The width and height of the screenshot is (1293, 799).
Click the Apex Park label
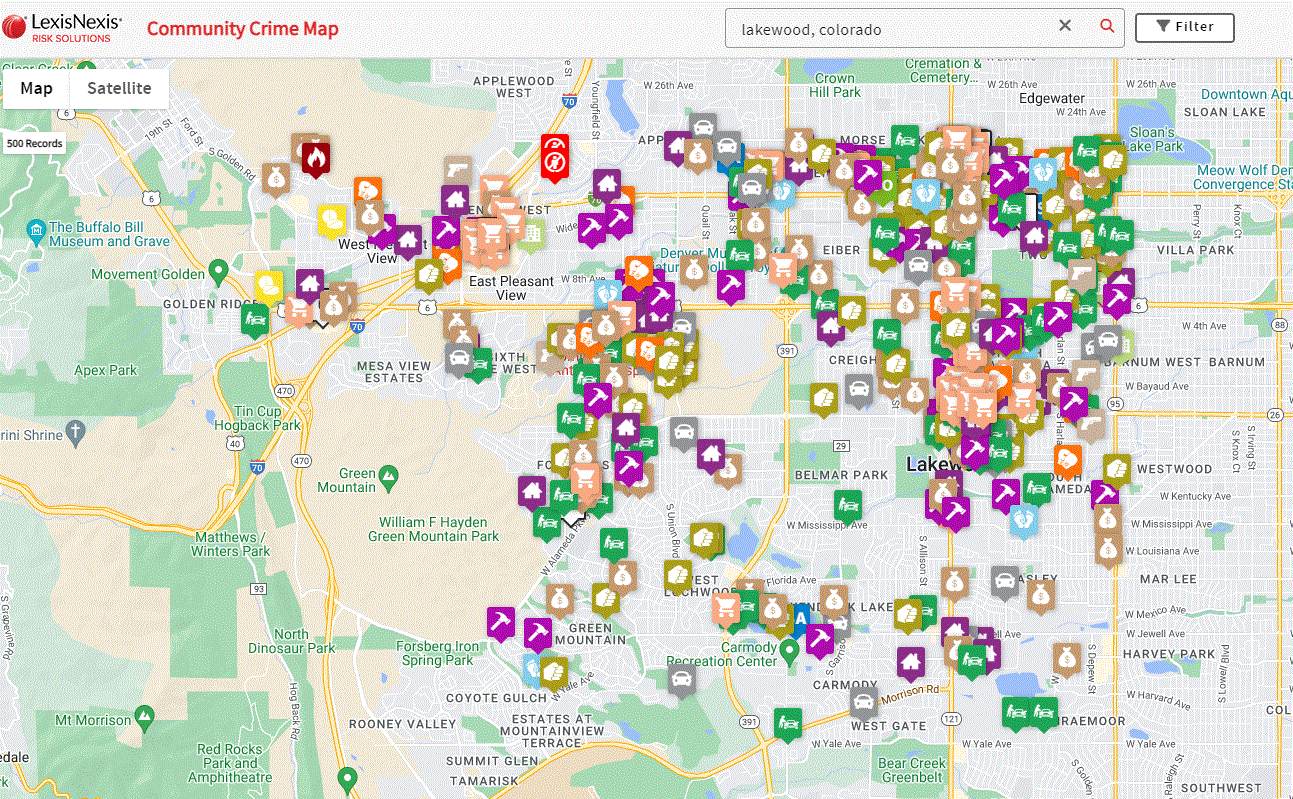(106, 370)
